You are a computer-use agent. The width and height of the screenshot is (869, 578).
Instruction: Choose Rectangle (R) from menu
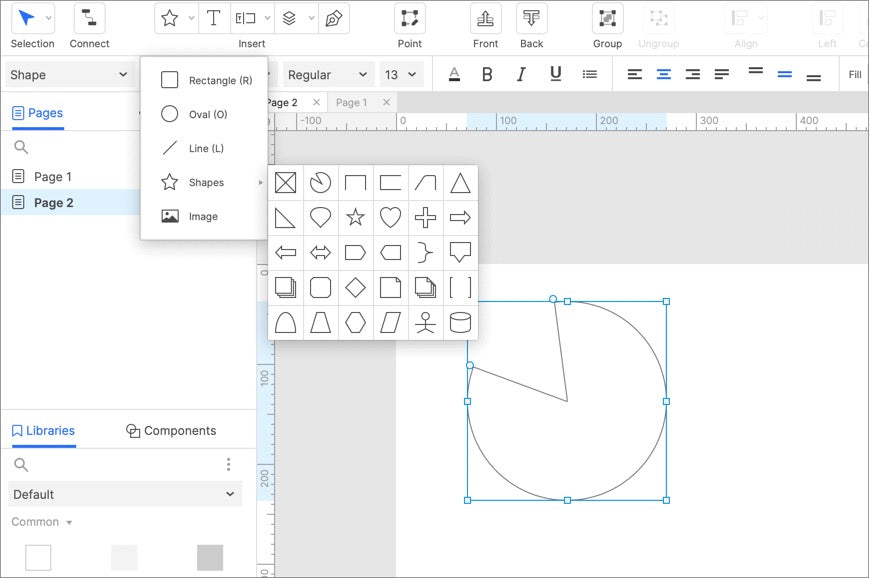(x=205, y=80)
